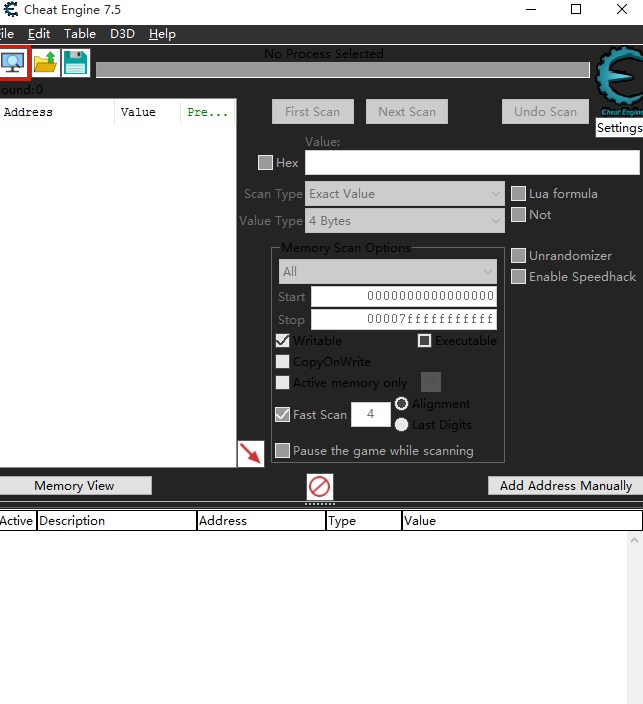
Task: Open the Value Type dropdown
Action: (x=405, y=220)
